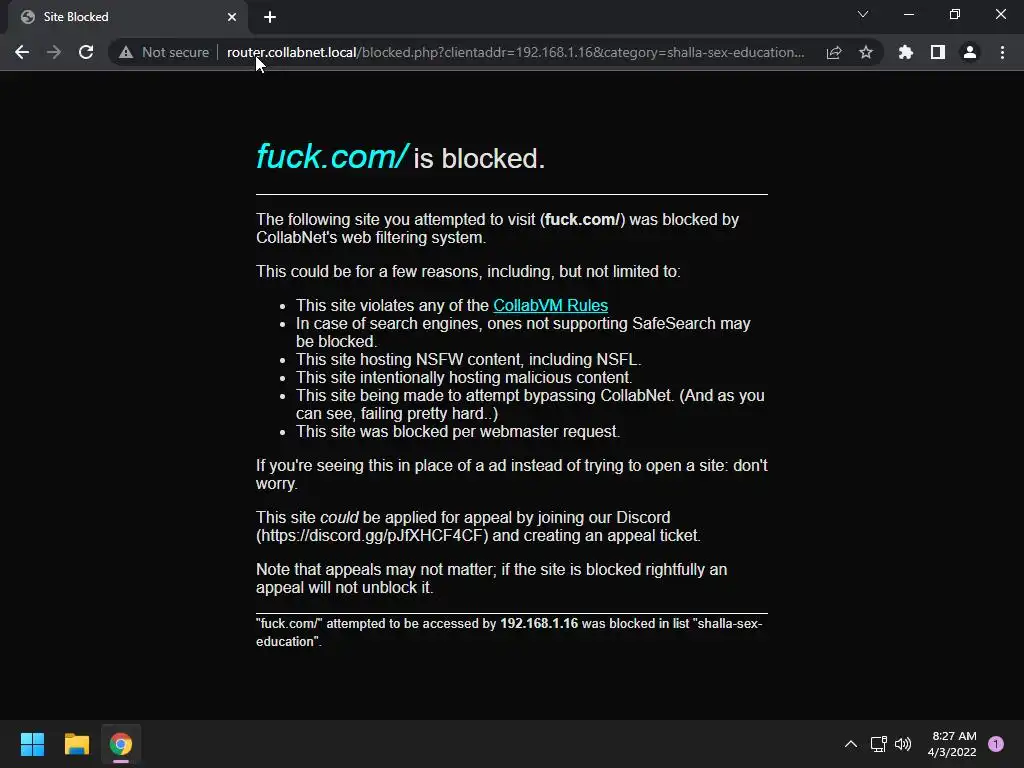Click the Not secure warning icon
1024x768 pixels.
[126, 52]
